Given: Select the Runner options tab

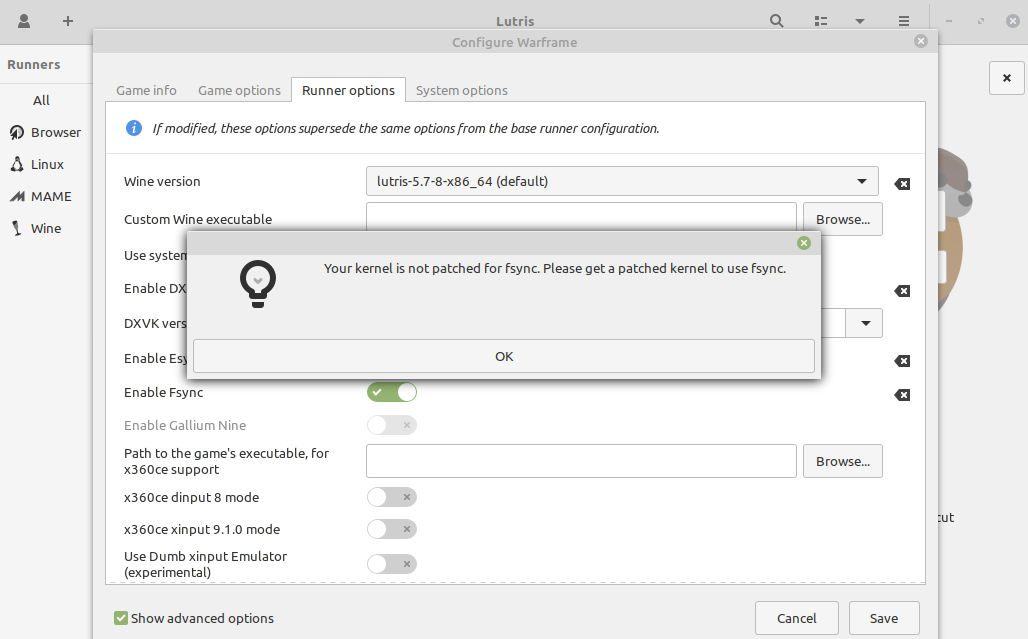Looking at the screenshot, I should pyautogui.click(x=348, y=90).
